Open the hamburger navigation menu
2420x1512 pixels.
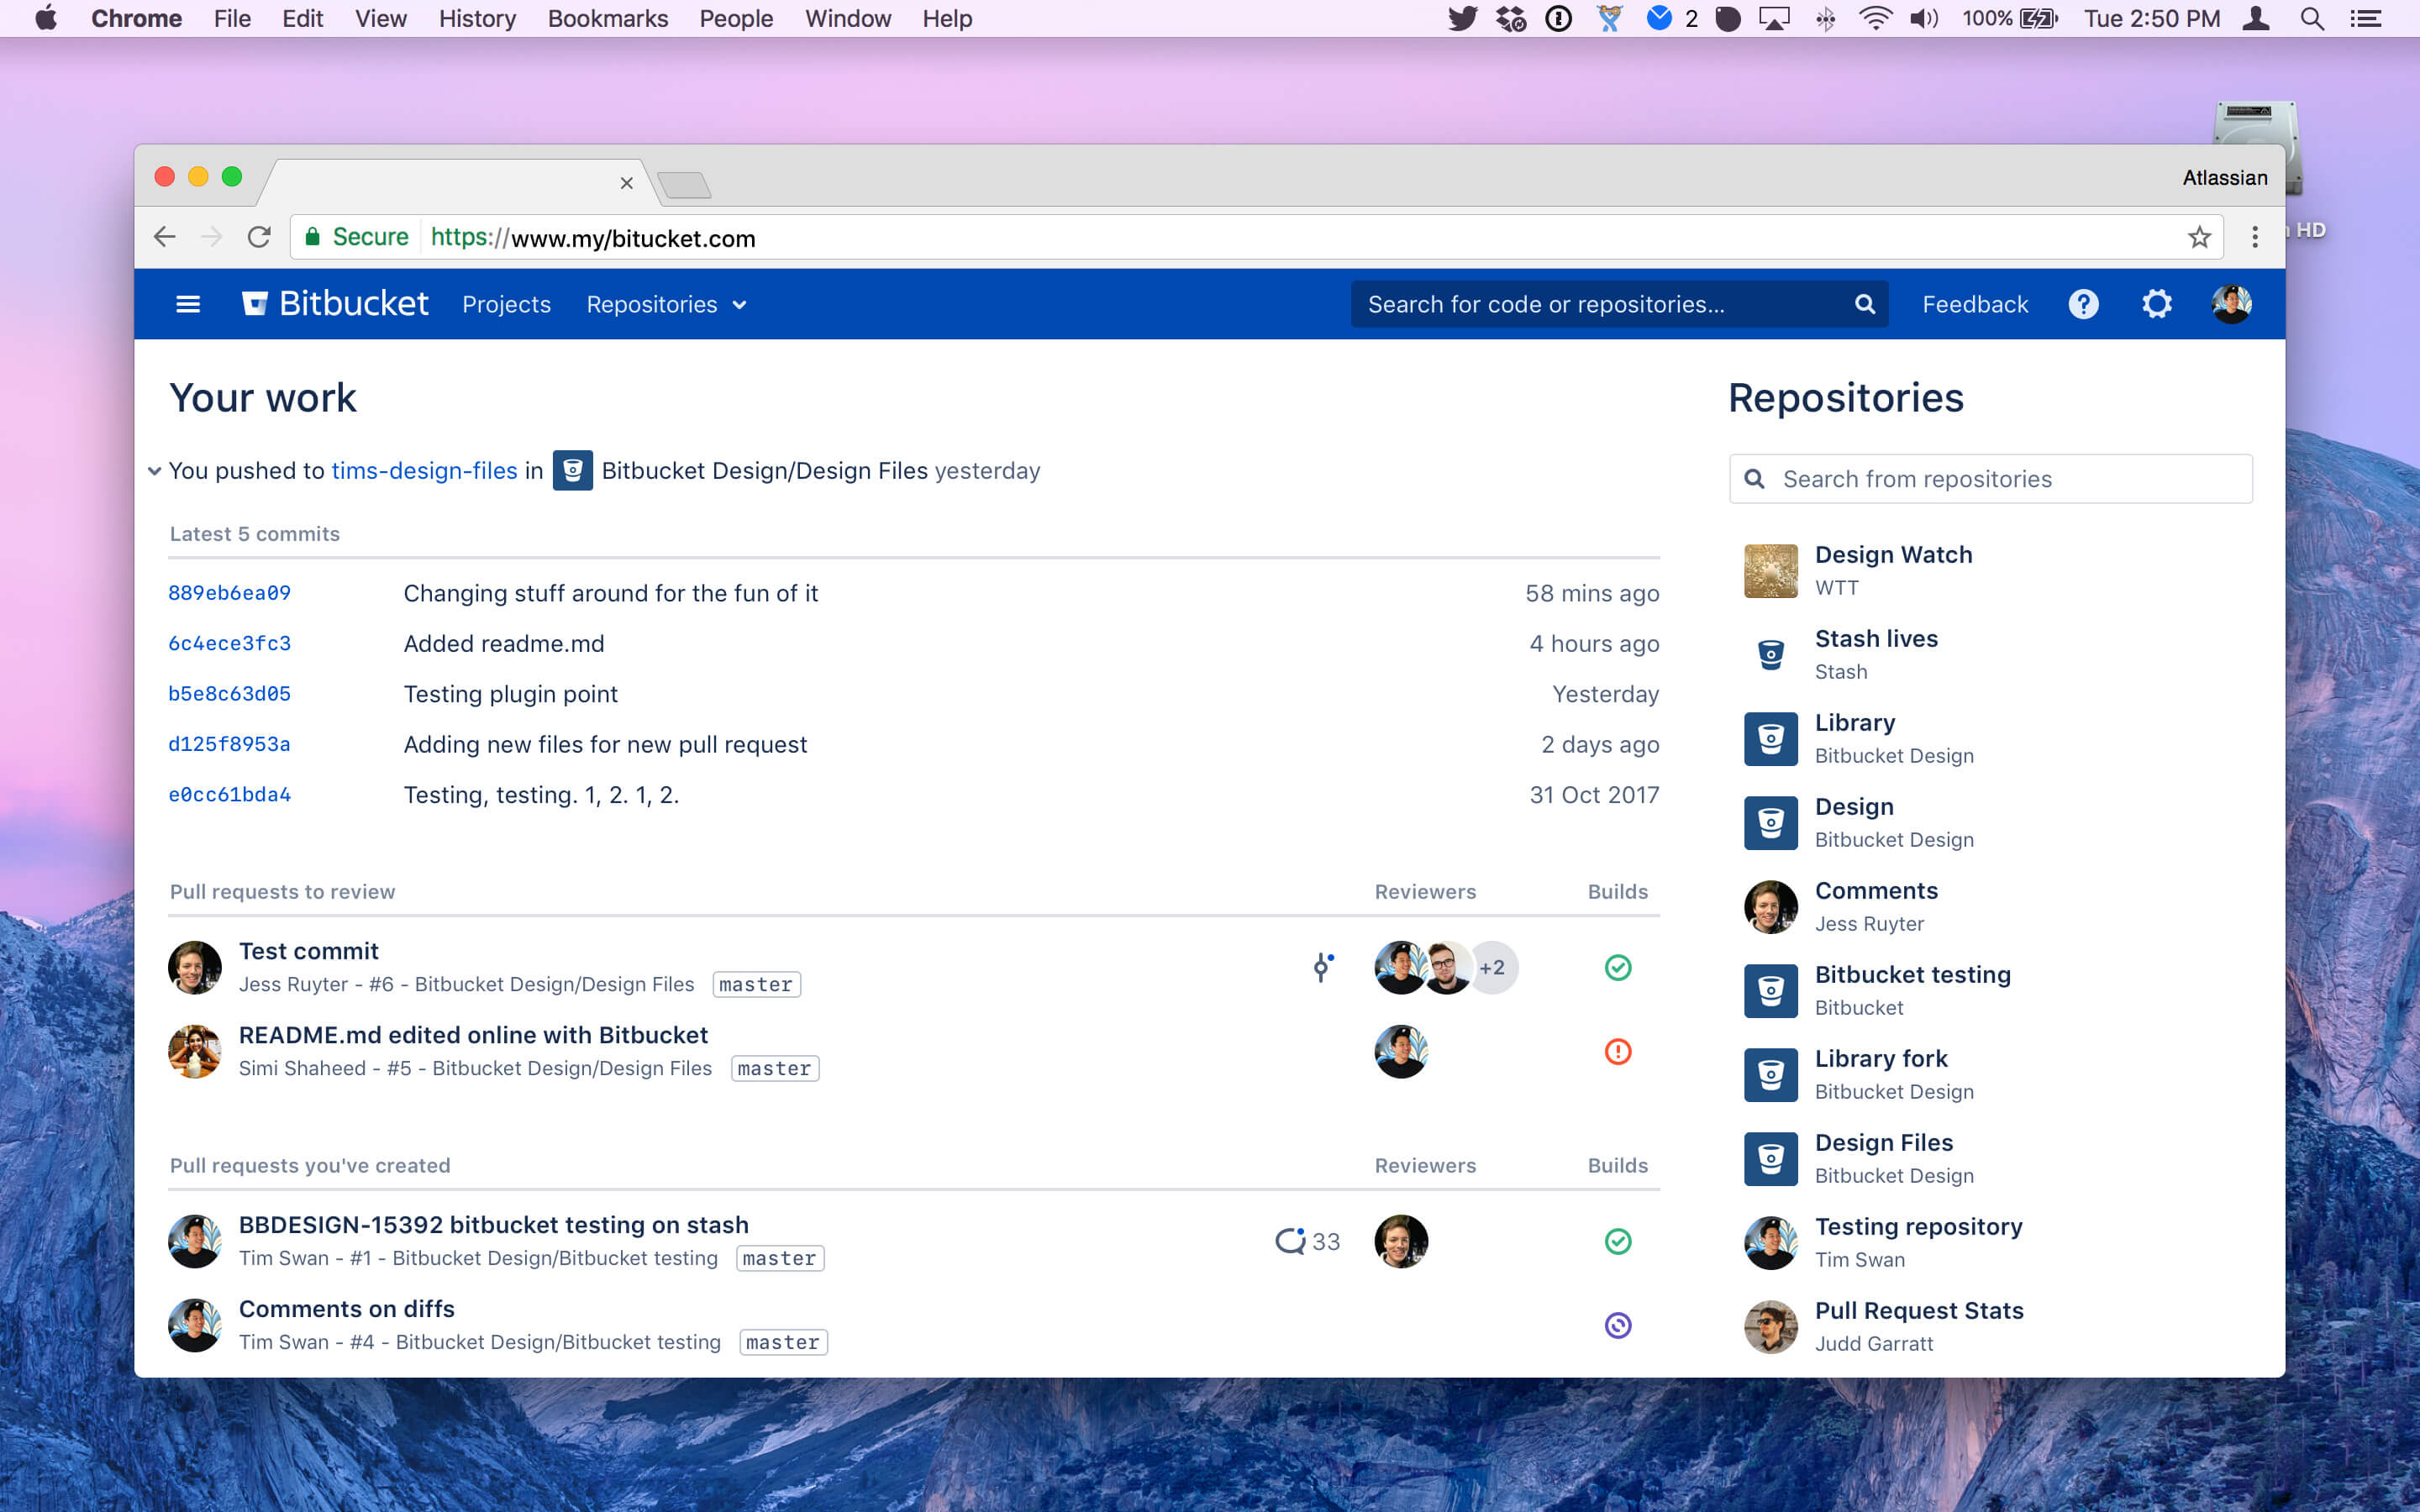tap(187, 304)
